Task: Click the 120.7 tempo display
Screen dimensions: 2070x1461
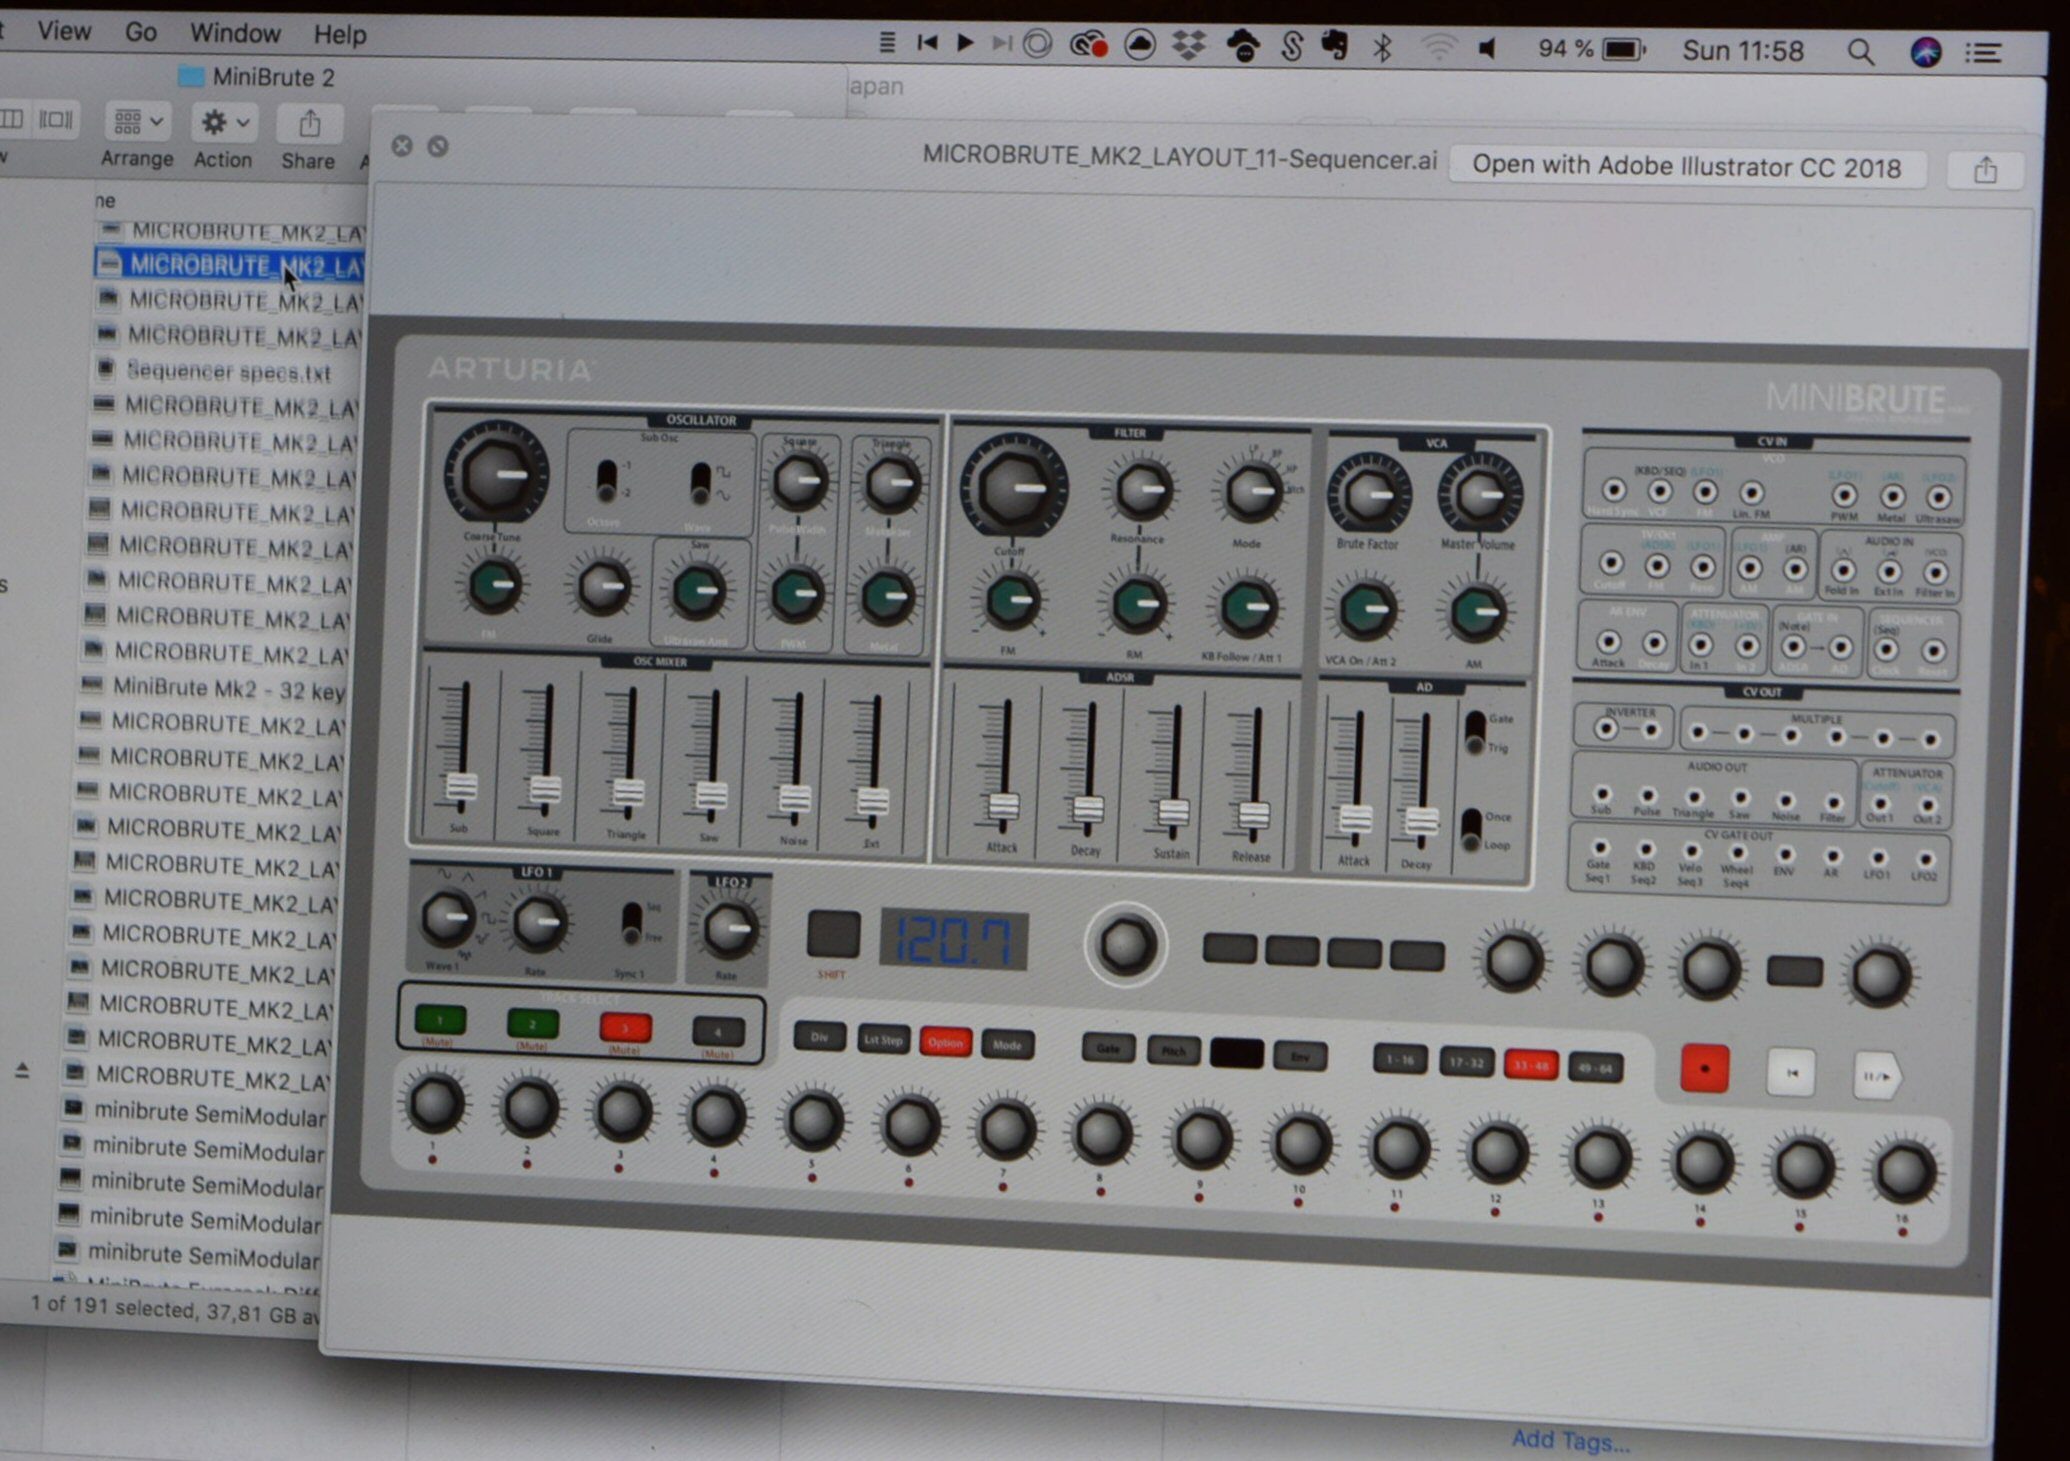Action: click(953, 938)
